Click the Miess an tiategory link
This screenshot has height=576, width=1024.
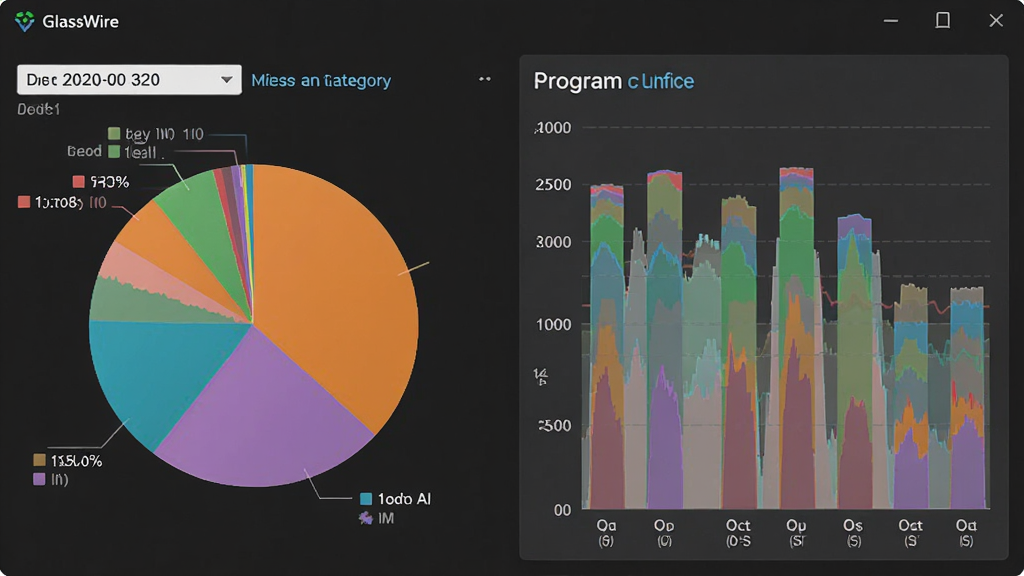pyautogui.click(x=321, y=80)
